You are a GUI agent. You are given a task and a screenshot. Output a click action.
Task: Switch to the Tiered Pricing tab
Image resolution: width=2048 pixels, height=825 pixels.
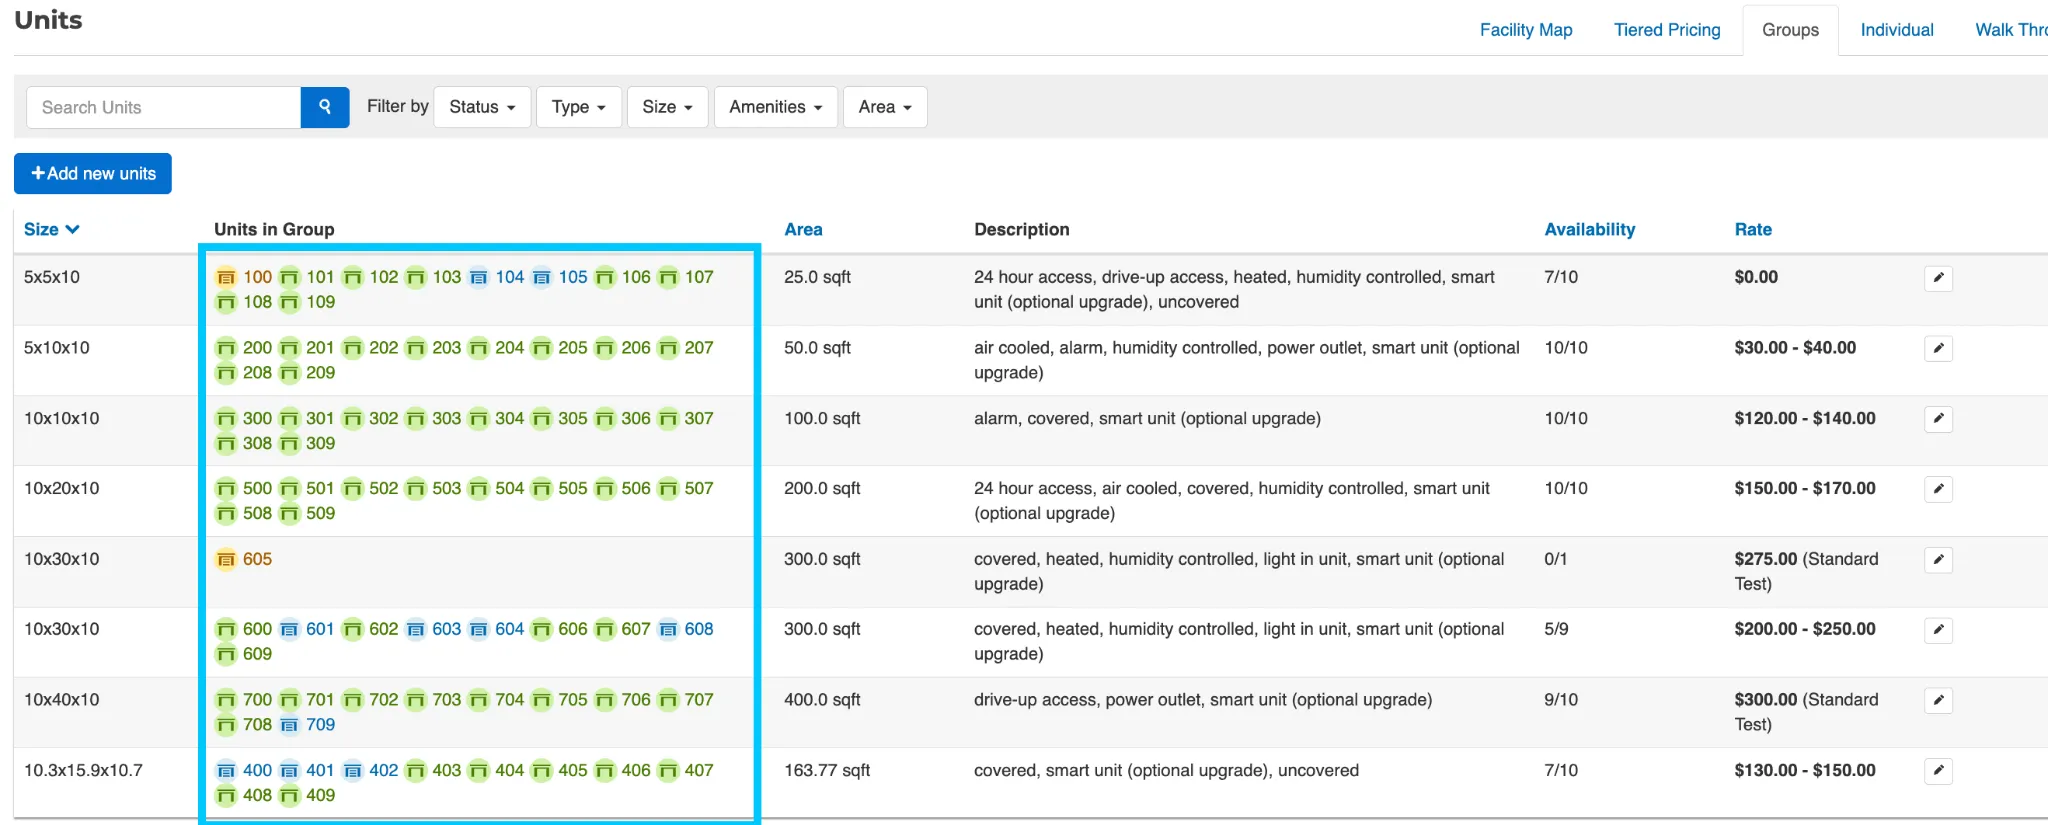[x=1667, y=30]
